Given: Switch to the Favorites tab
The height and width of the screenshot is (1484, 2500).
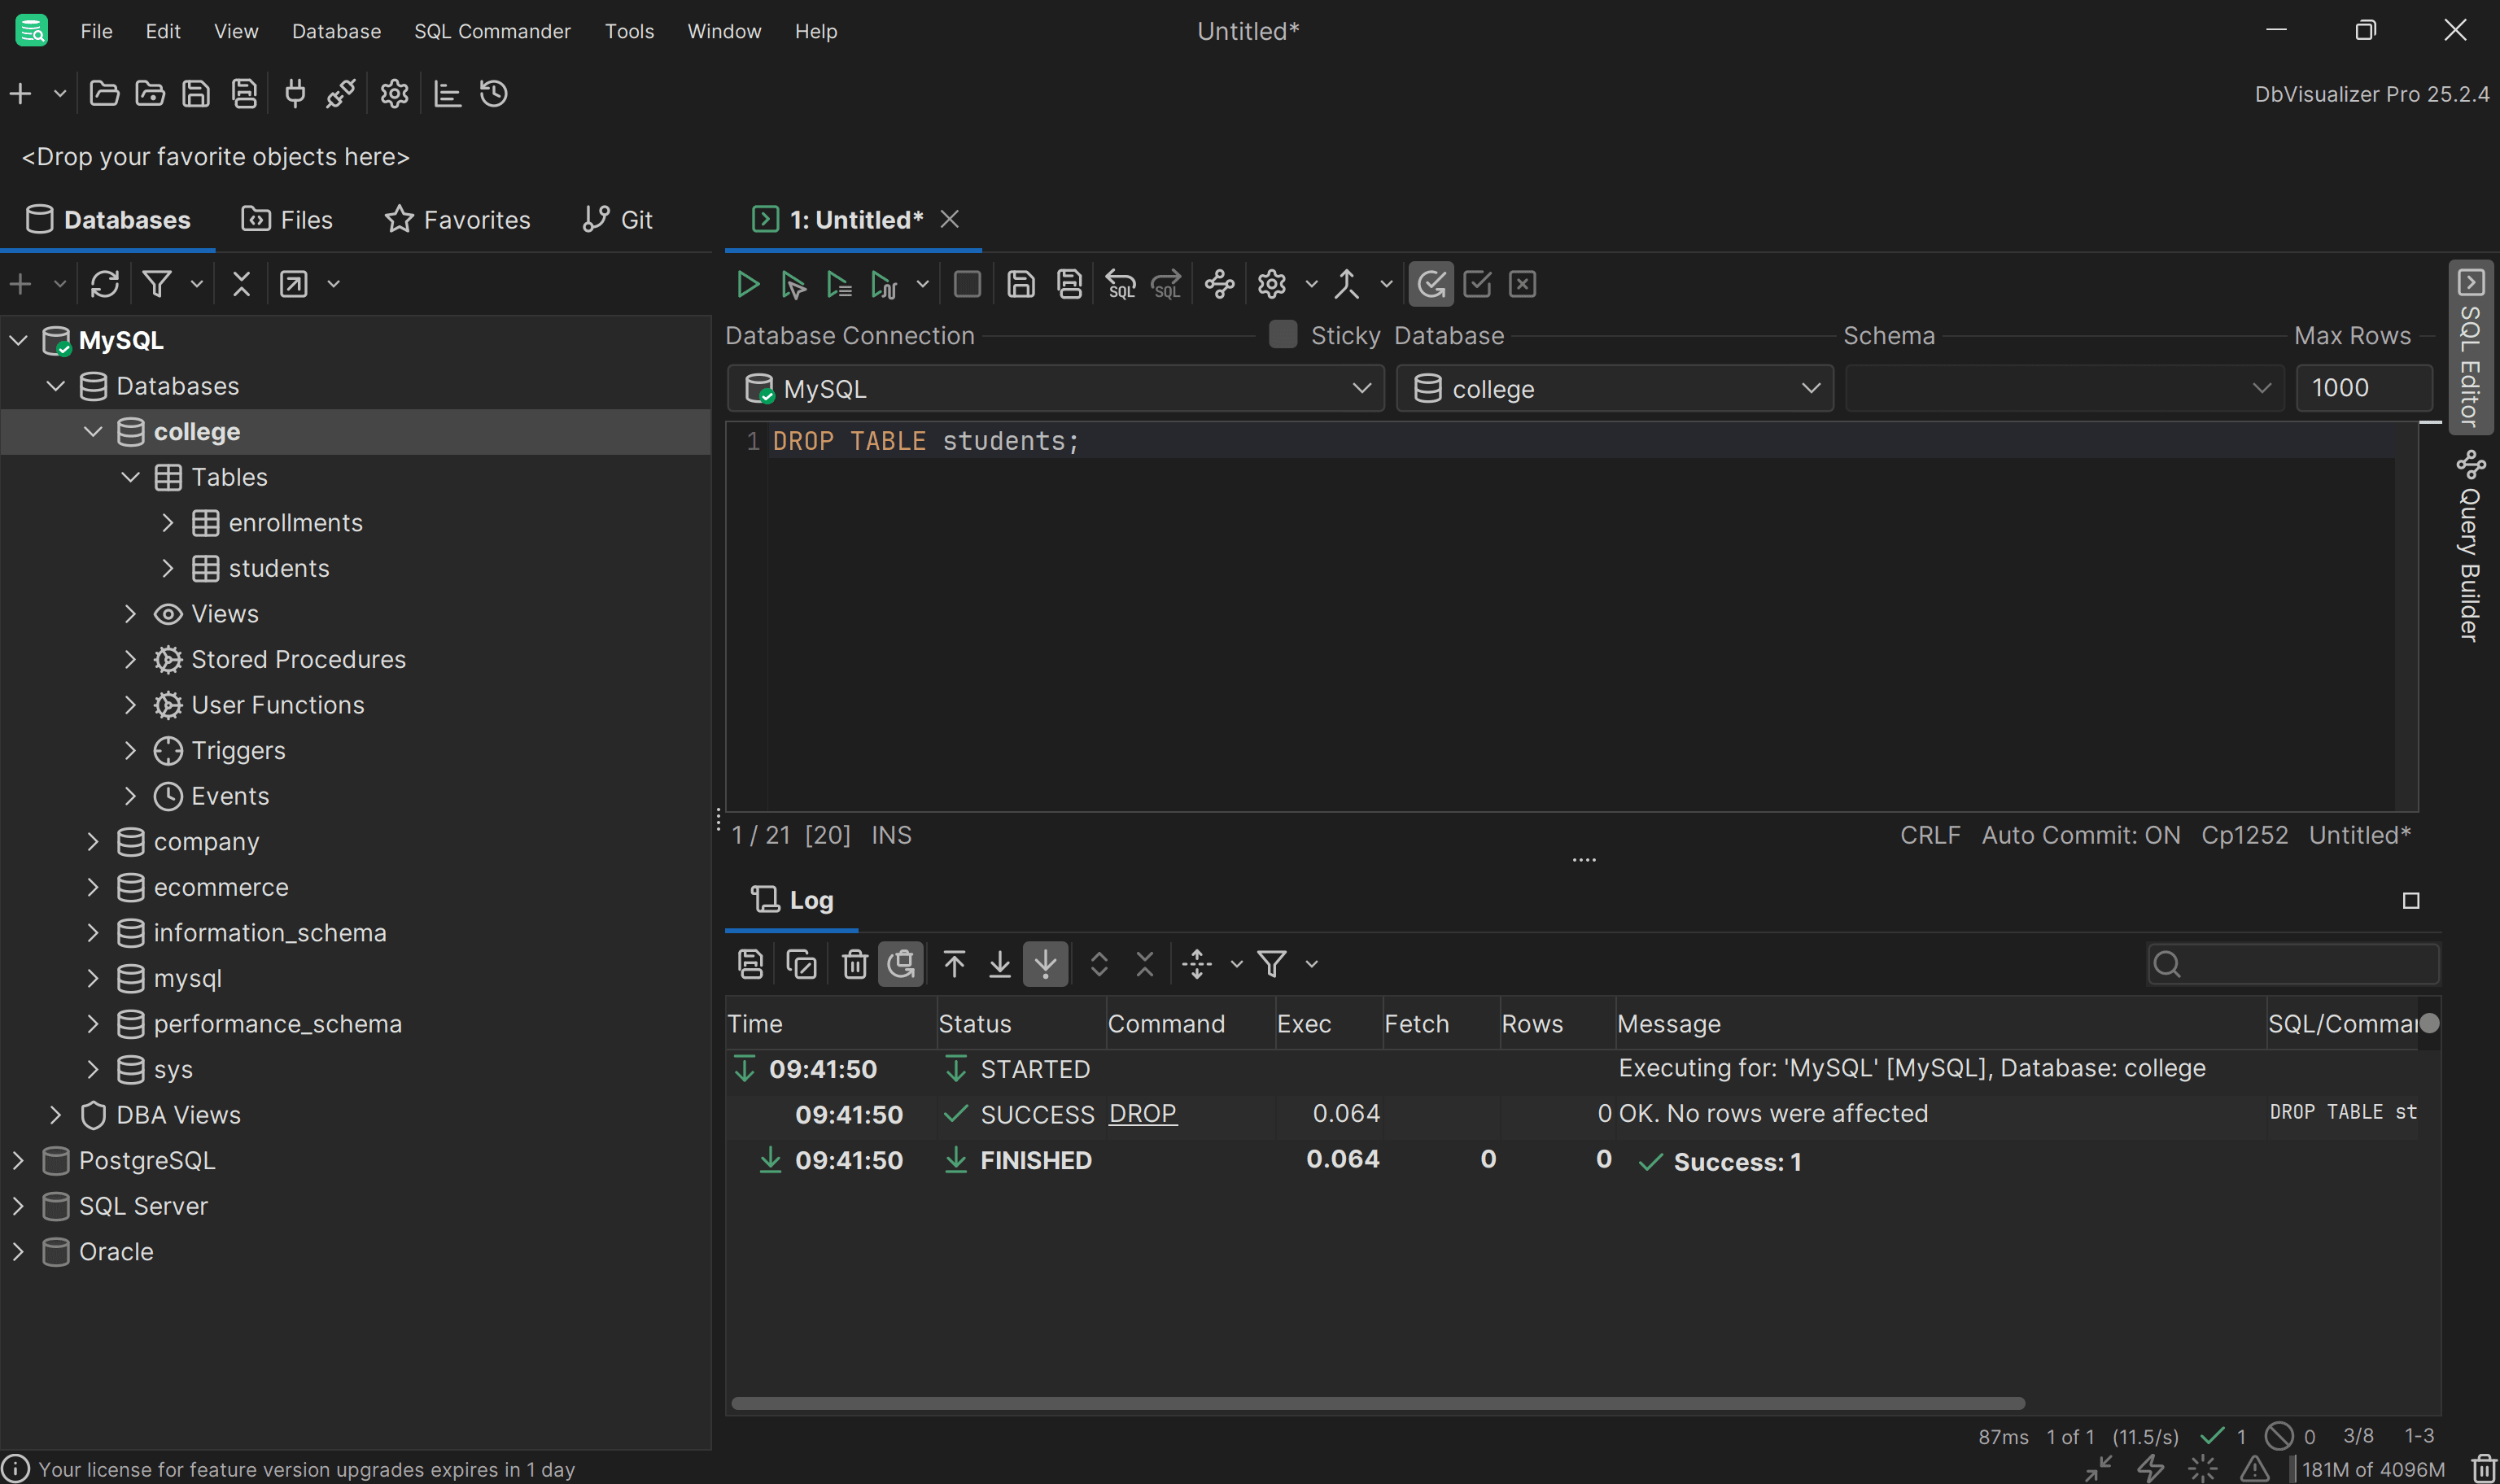Looking at the screenshot, I should pos(458,219).
